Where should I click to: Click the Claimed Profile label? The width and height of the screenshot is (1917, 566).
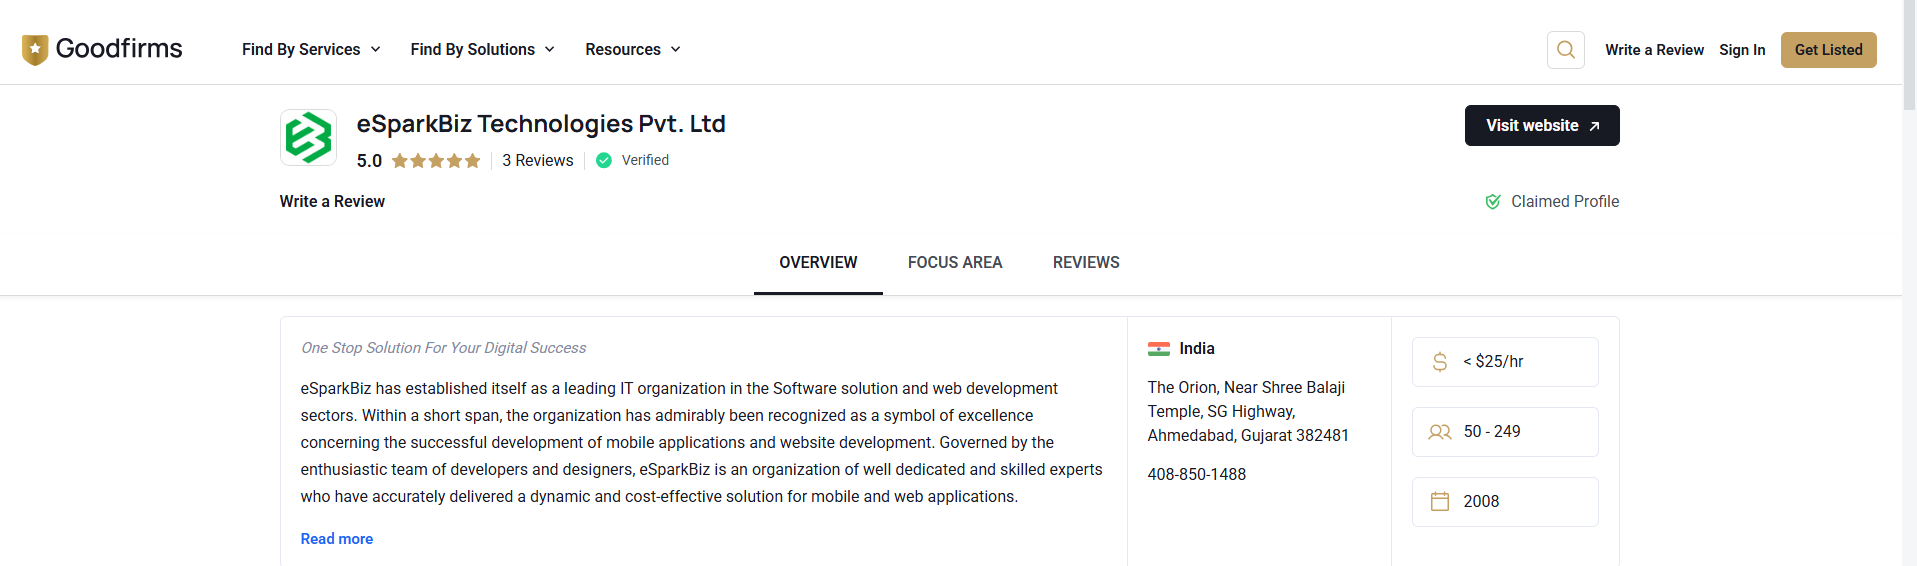tap(1565, 202)
